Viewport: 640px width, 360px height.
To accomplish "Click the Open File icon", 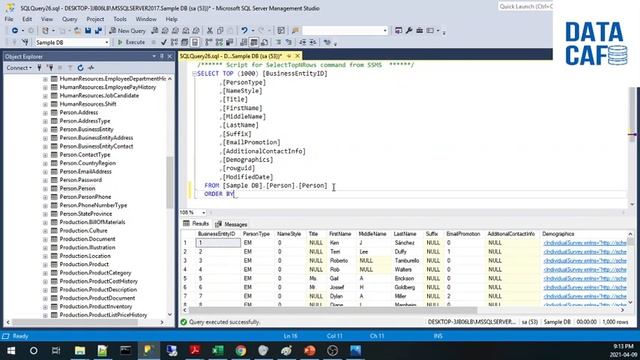I will 77,31.
